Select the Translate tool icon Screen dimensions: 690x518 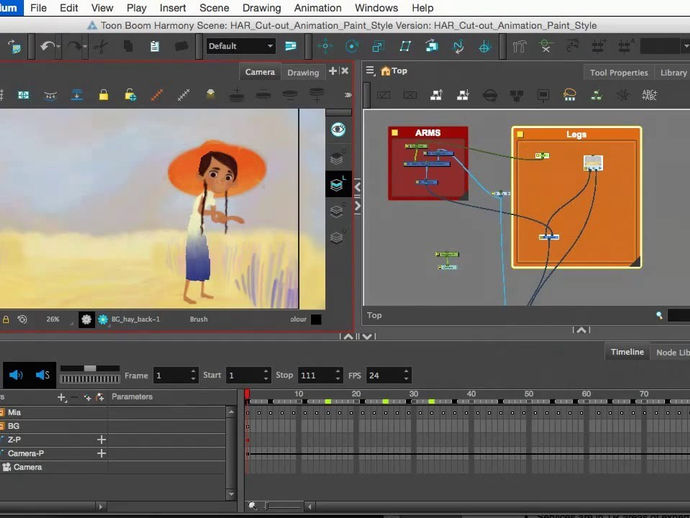click(x=325, y=46)
